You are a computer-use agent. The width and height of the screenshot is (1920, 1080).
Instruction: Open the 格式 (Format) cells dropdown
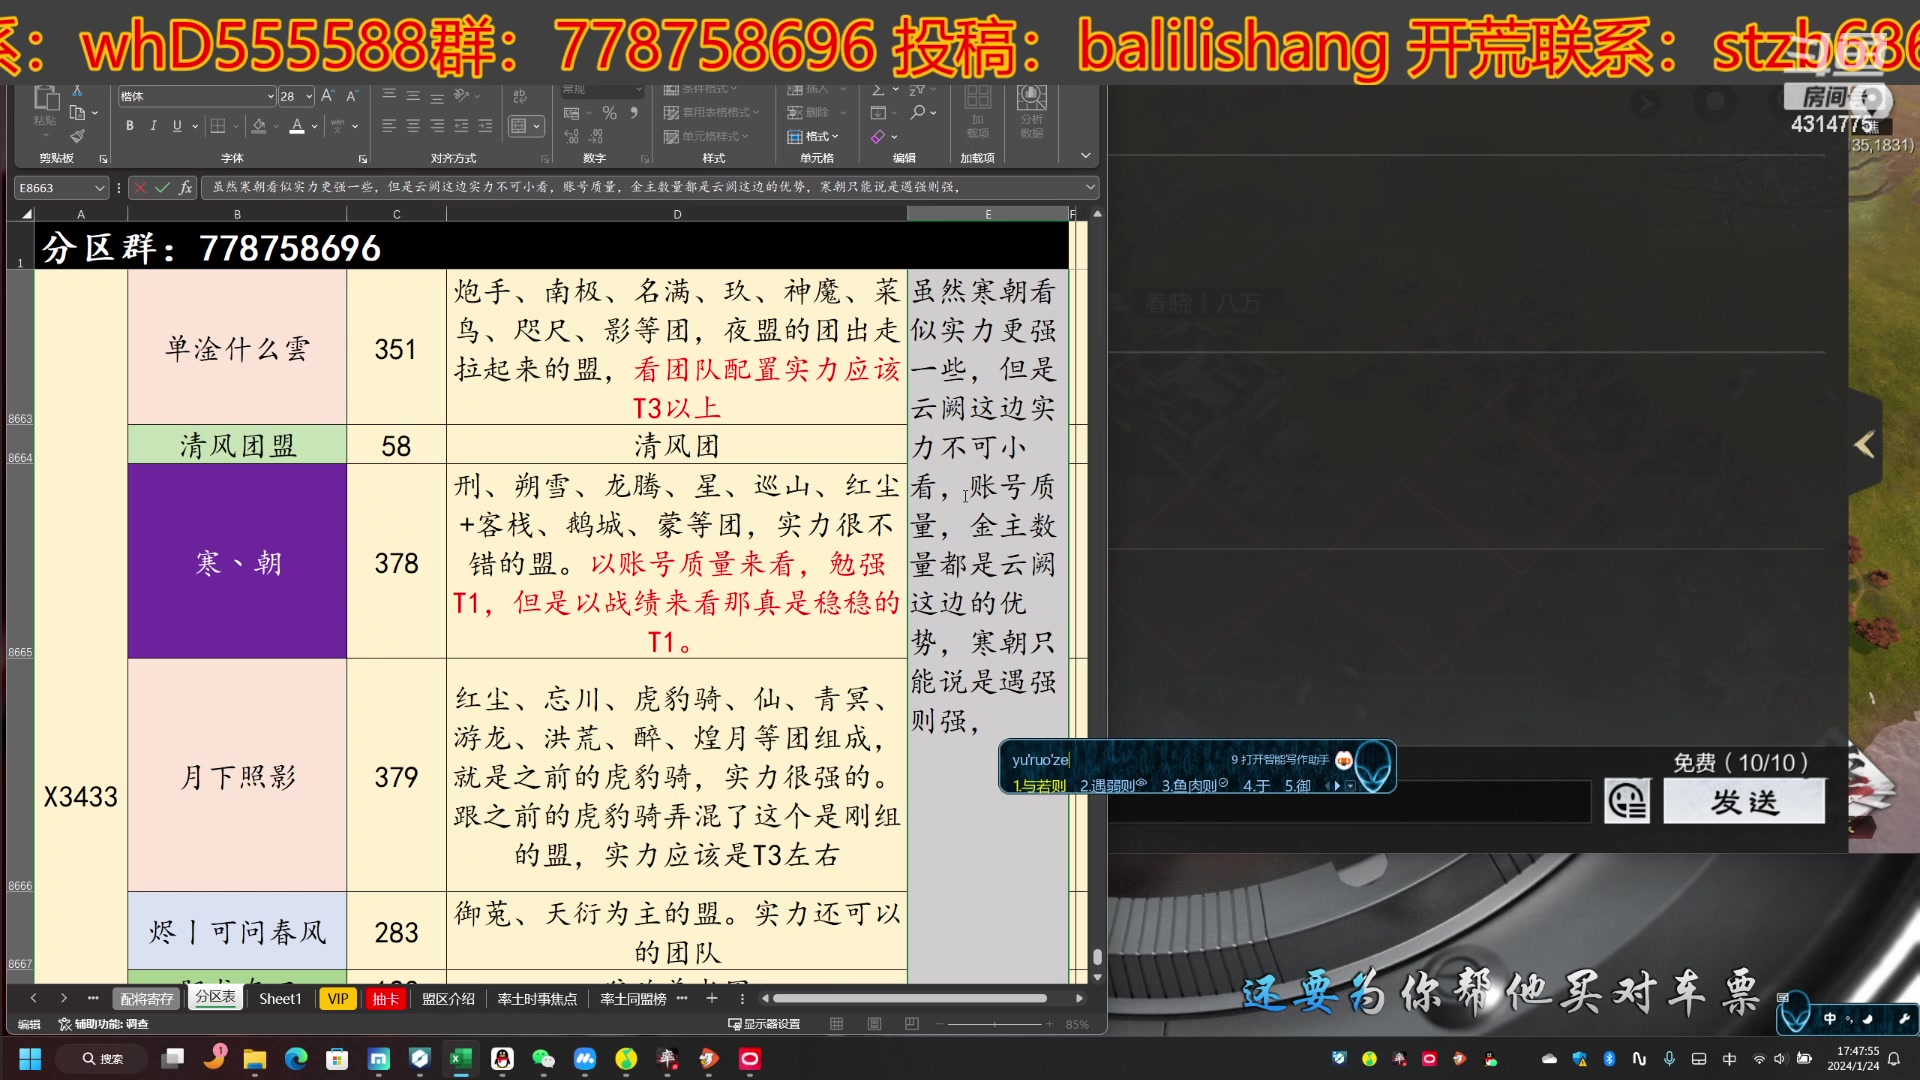(x=813, y=136)
